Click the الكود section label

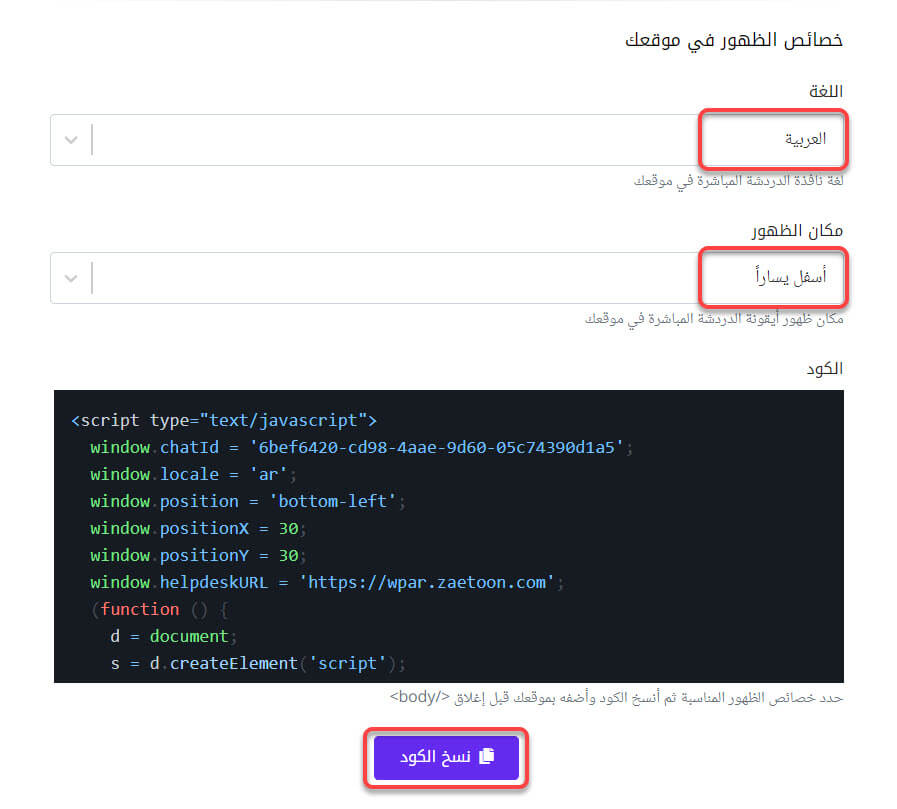pyautogui.click(x=824, y=369)
